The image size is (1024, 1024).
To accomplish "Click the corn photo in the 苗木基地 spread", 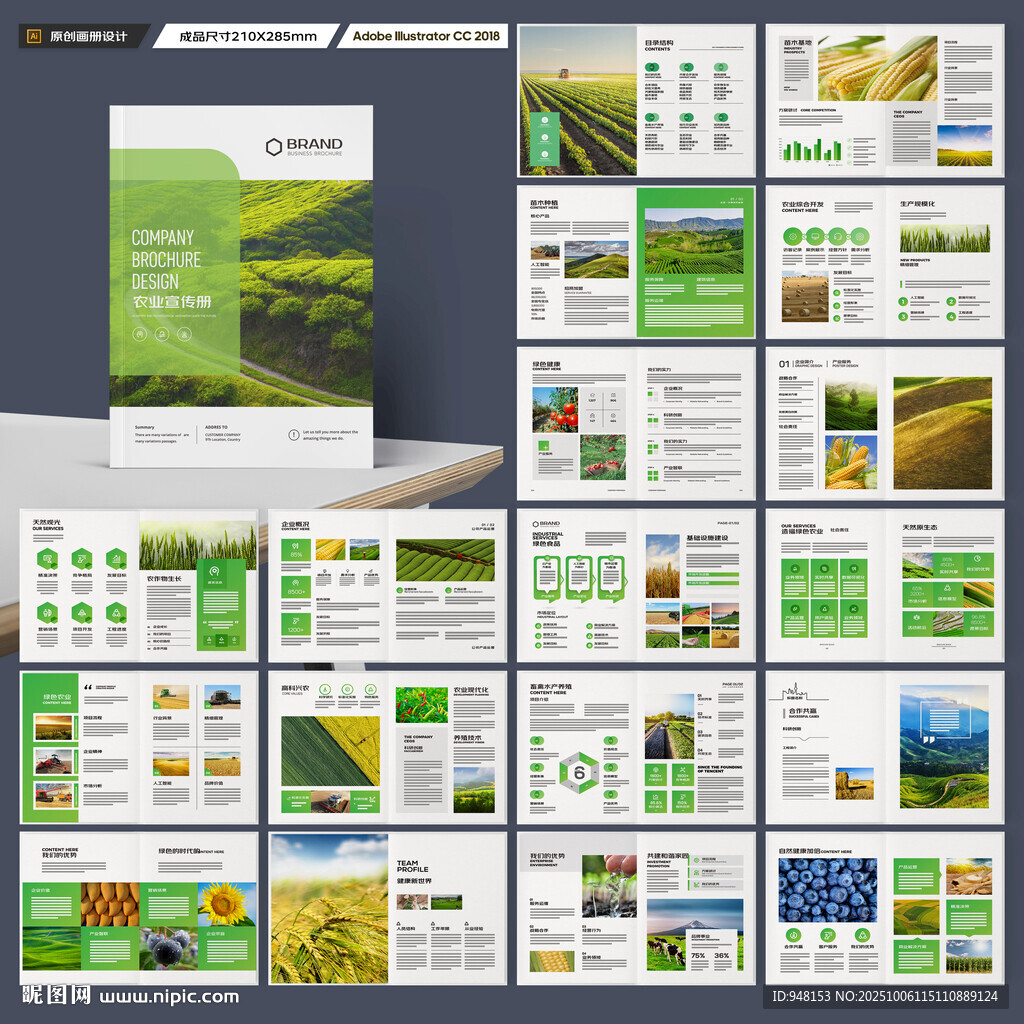I will pos(878,68).
